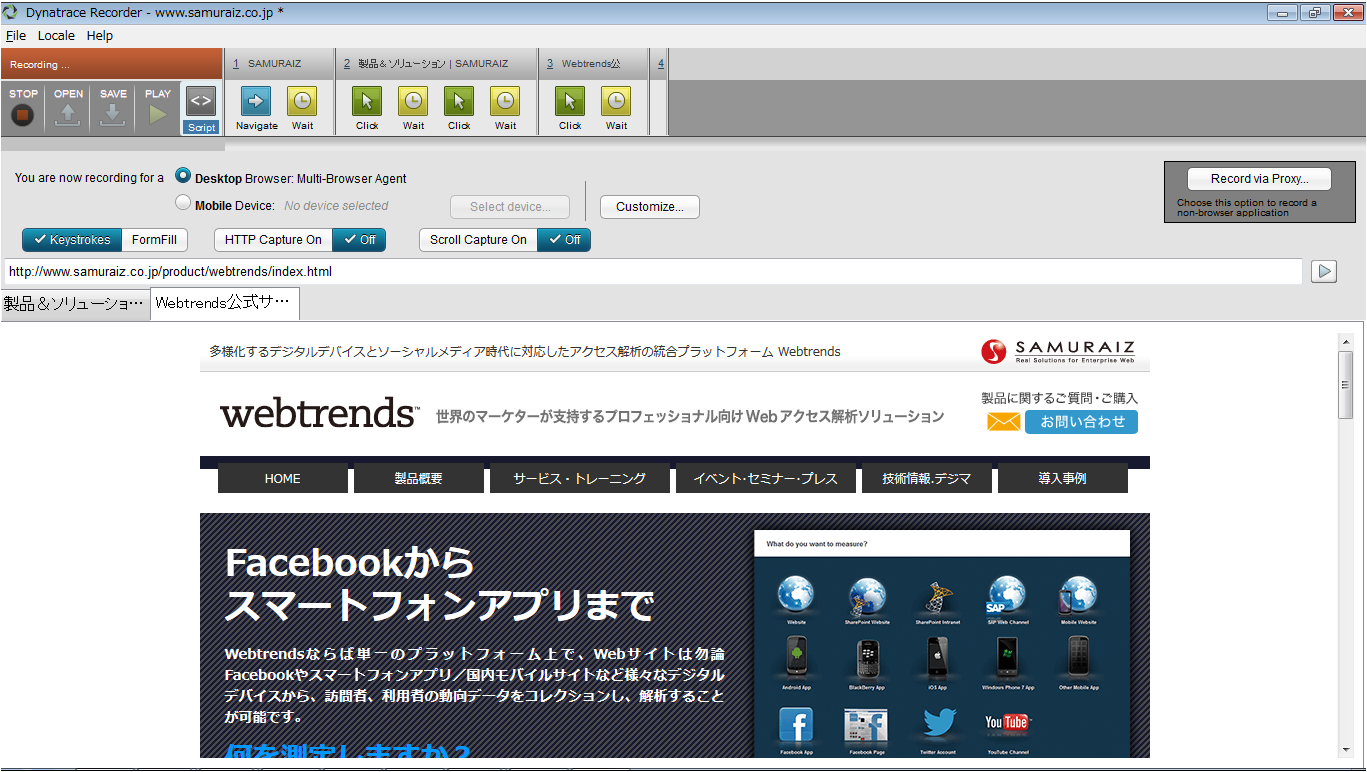Click the Twitter Account bird icon
The image size is (1367, 772).
tap(938, 724)
